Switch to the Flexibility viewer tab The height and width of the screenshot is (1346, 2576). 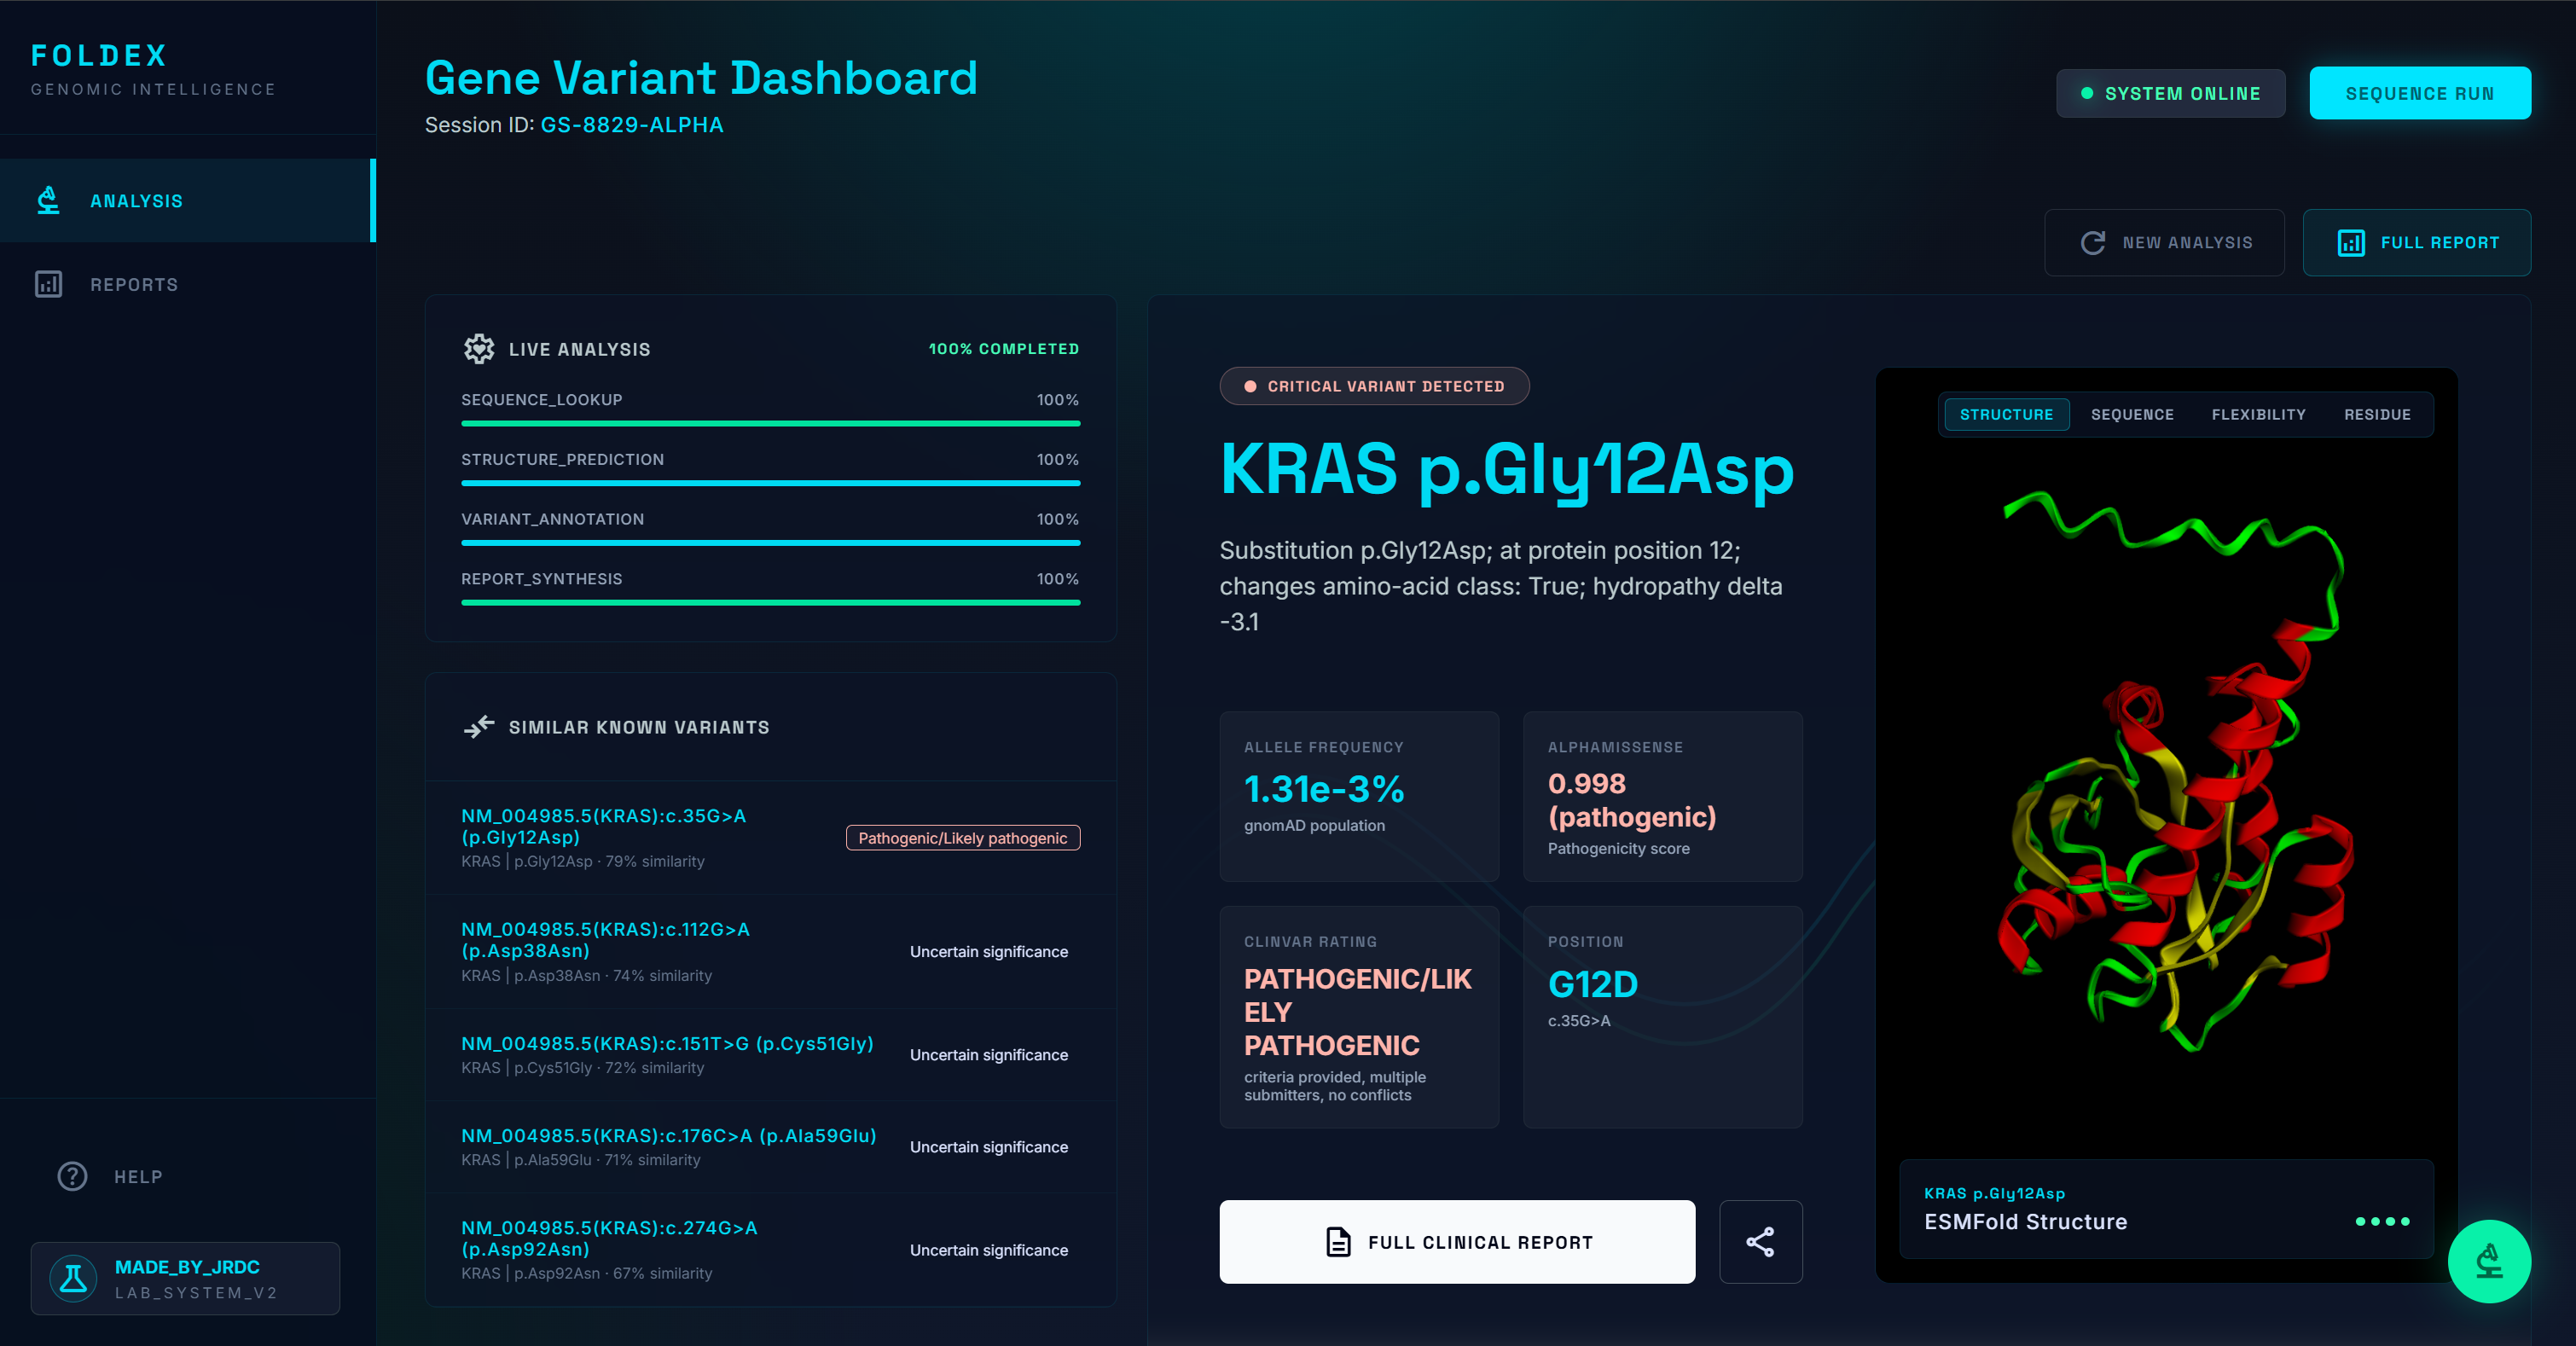click(2258, 414)
